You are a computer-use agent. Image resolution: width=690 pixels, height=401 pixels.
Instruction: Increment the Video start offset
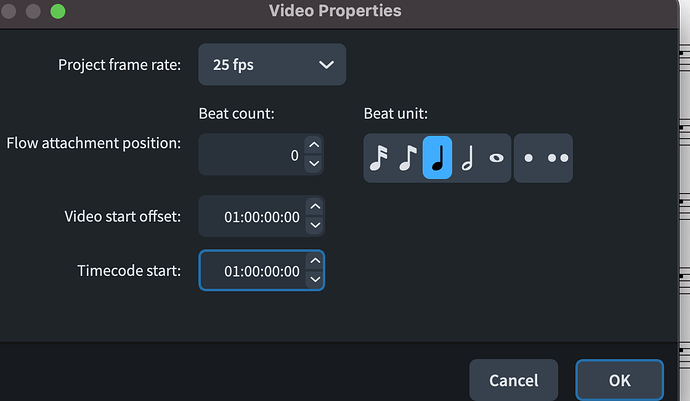(x=314, y=207)
